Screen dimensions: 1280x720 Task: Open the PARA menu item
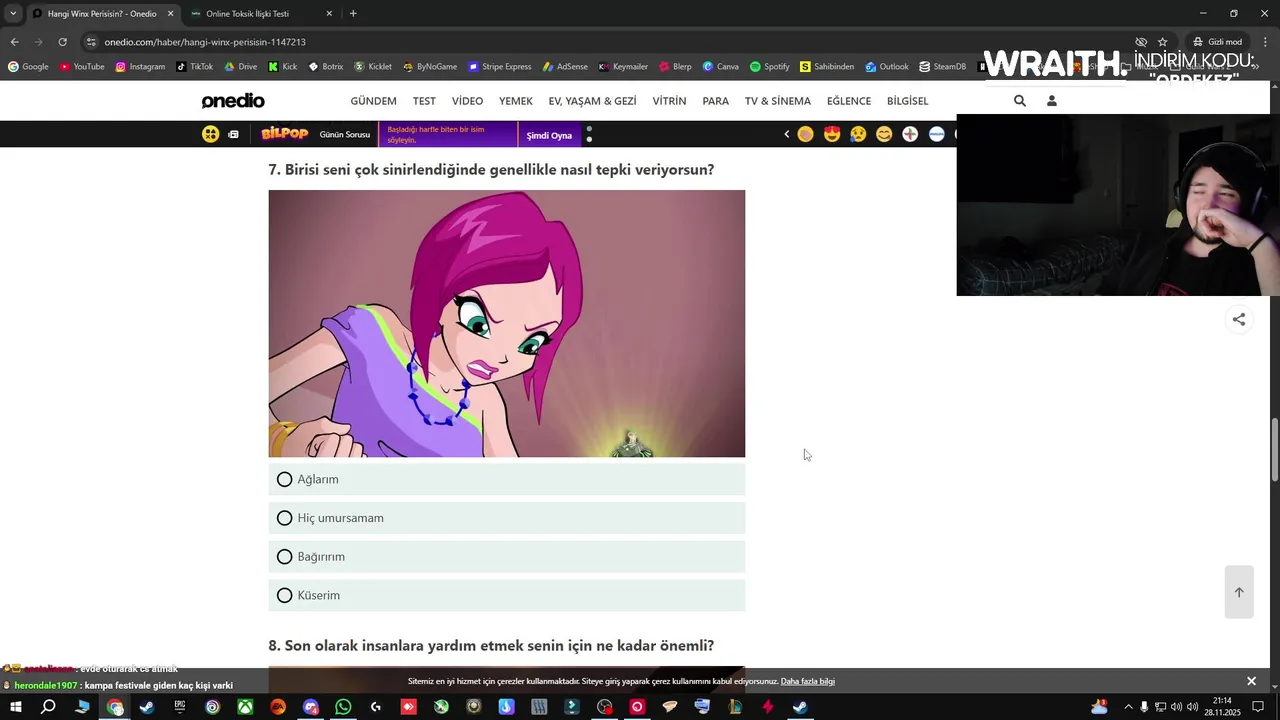[715, 101]
